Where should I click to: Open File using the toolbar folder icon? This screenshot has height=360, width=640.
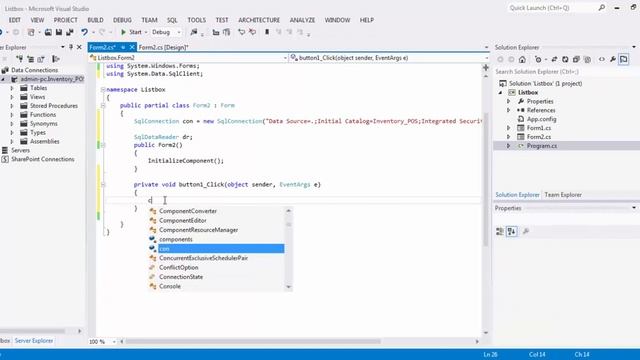pyautogui.click(x=48, y=32)
